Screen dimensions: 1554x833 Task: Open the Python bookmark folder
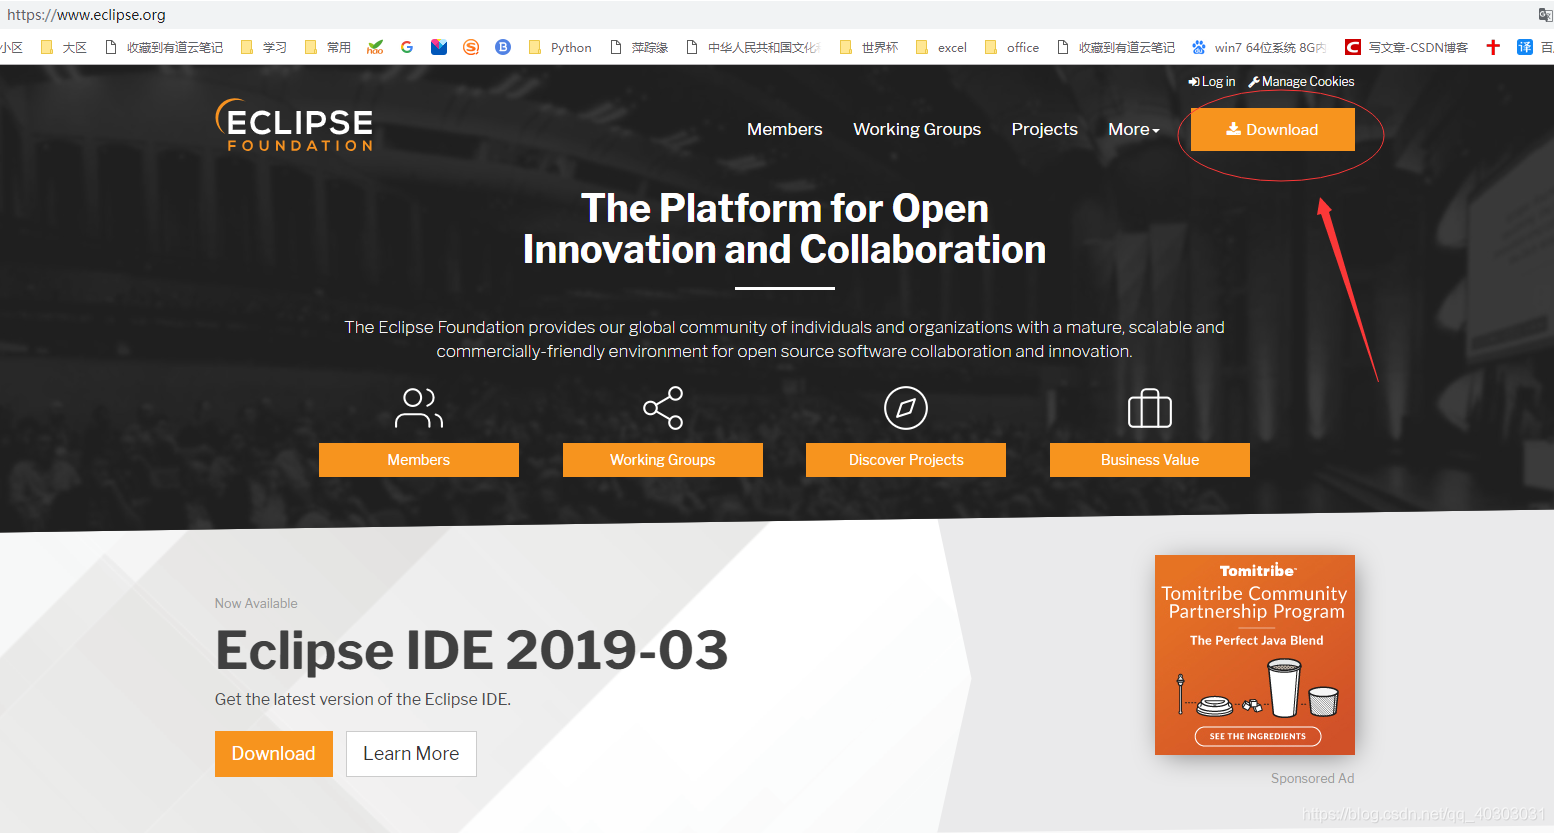[560, 47]
